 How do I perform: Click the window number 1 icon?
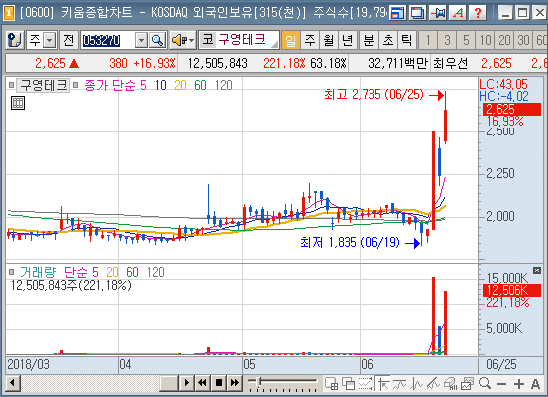(8, 13)
